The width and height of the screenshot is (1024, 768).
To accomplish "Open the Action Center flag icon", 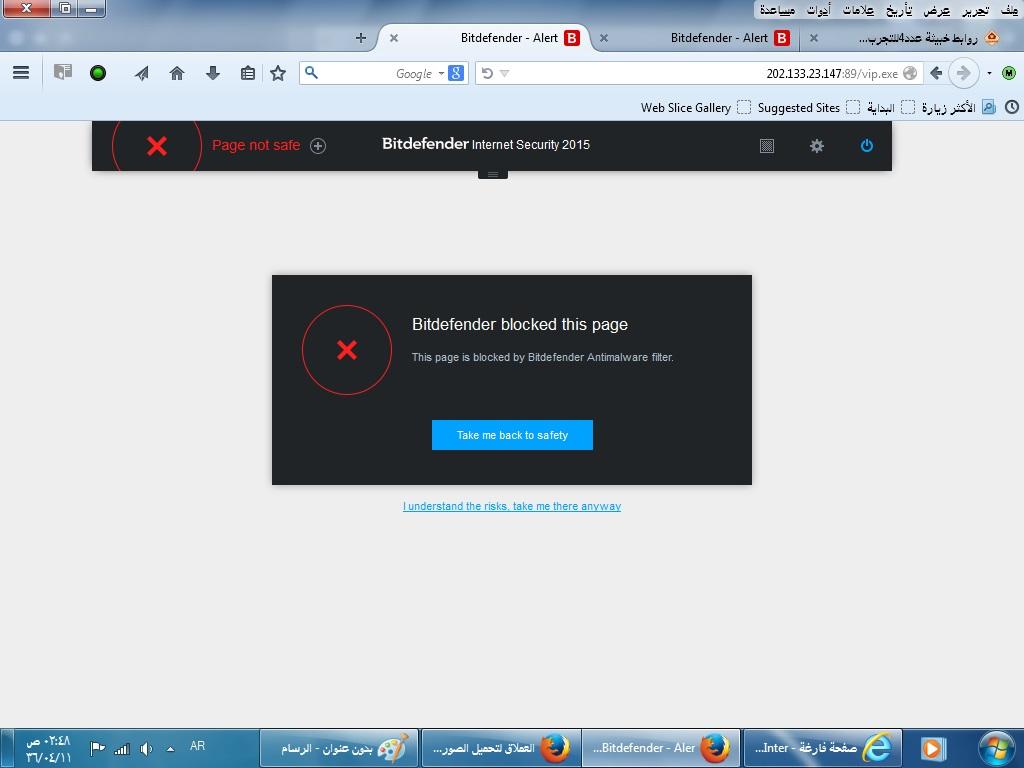I will [x=97, y=748].
